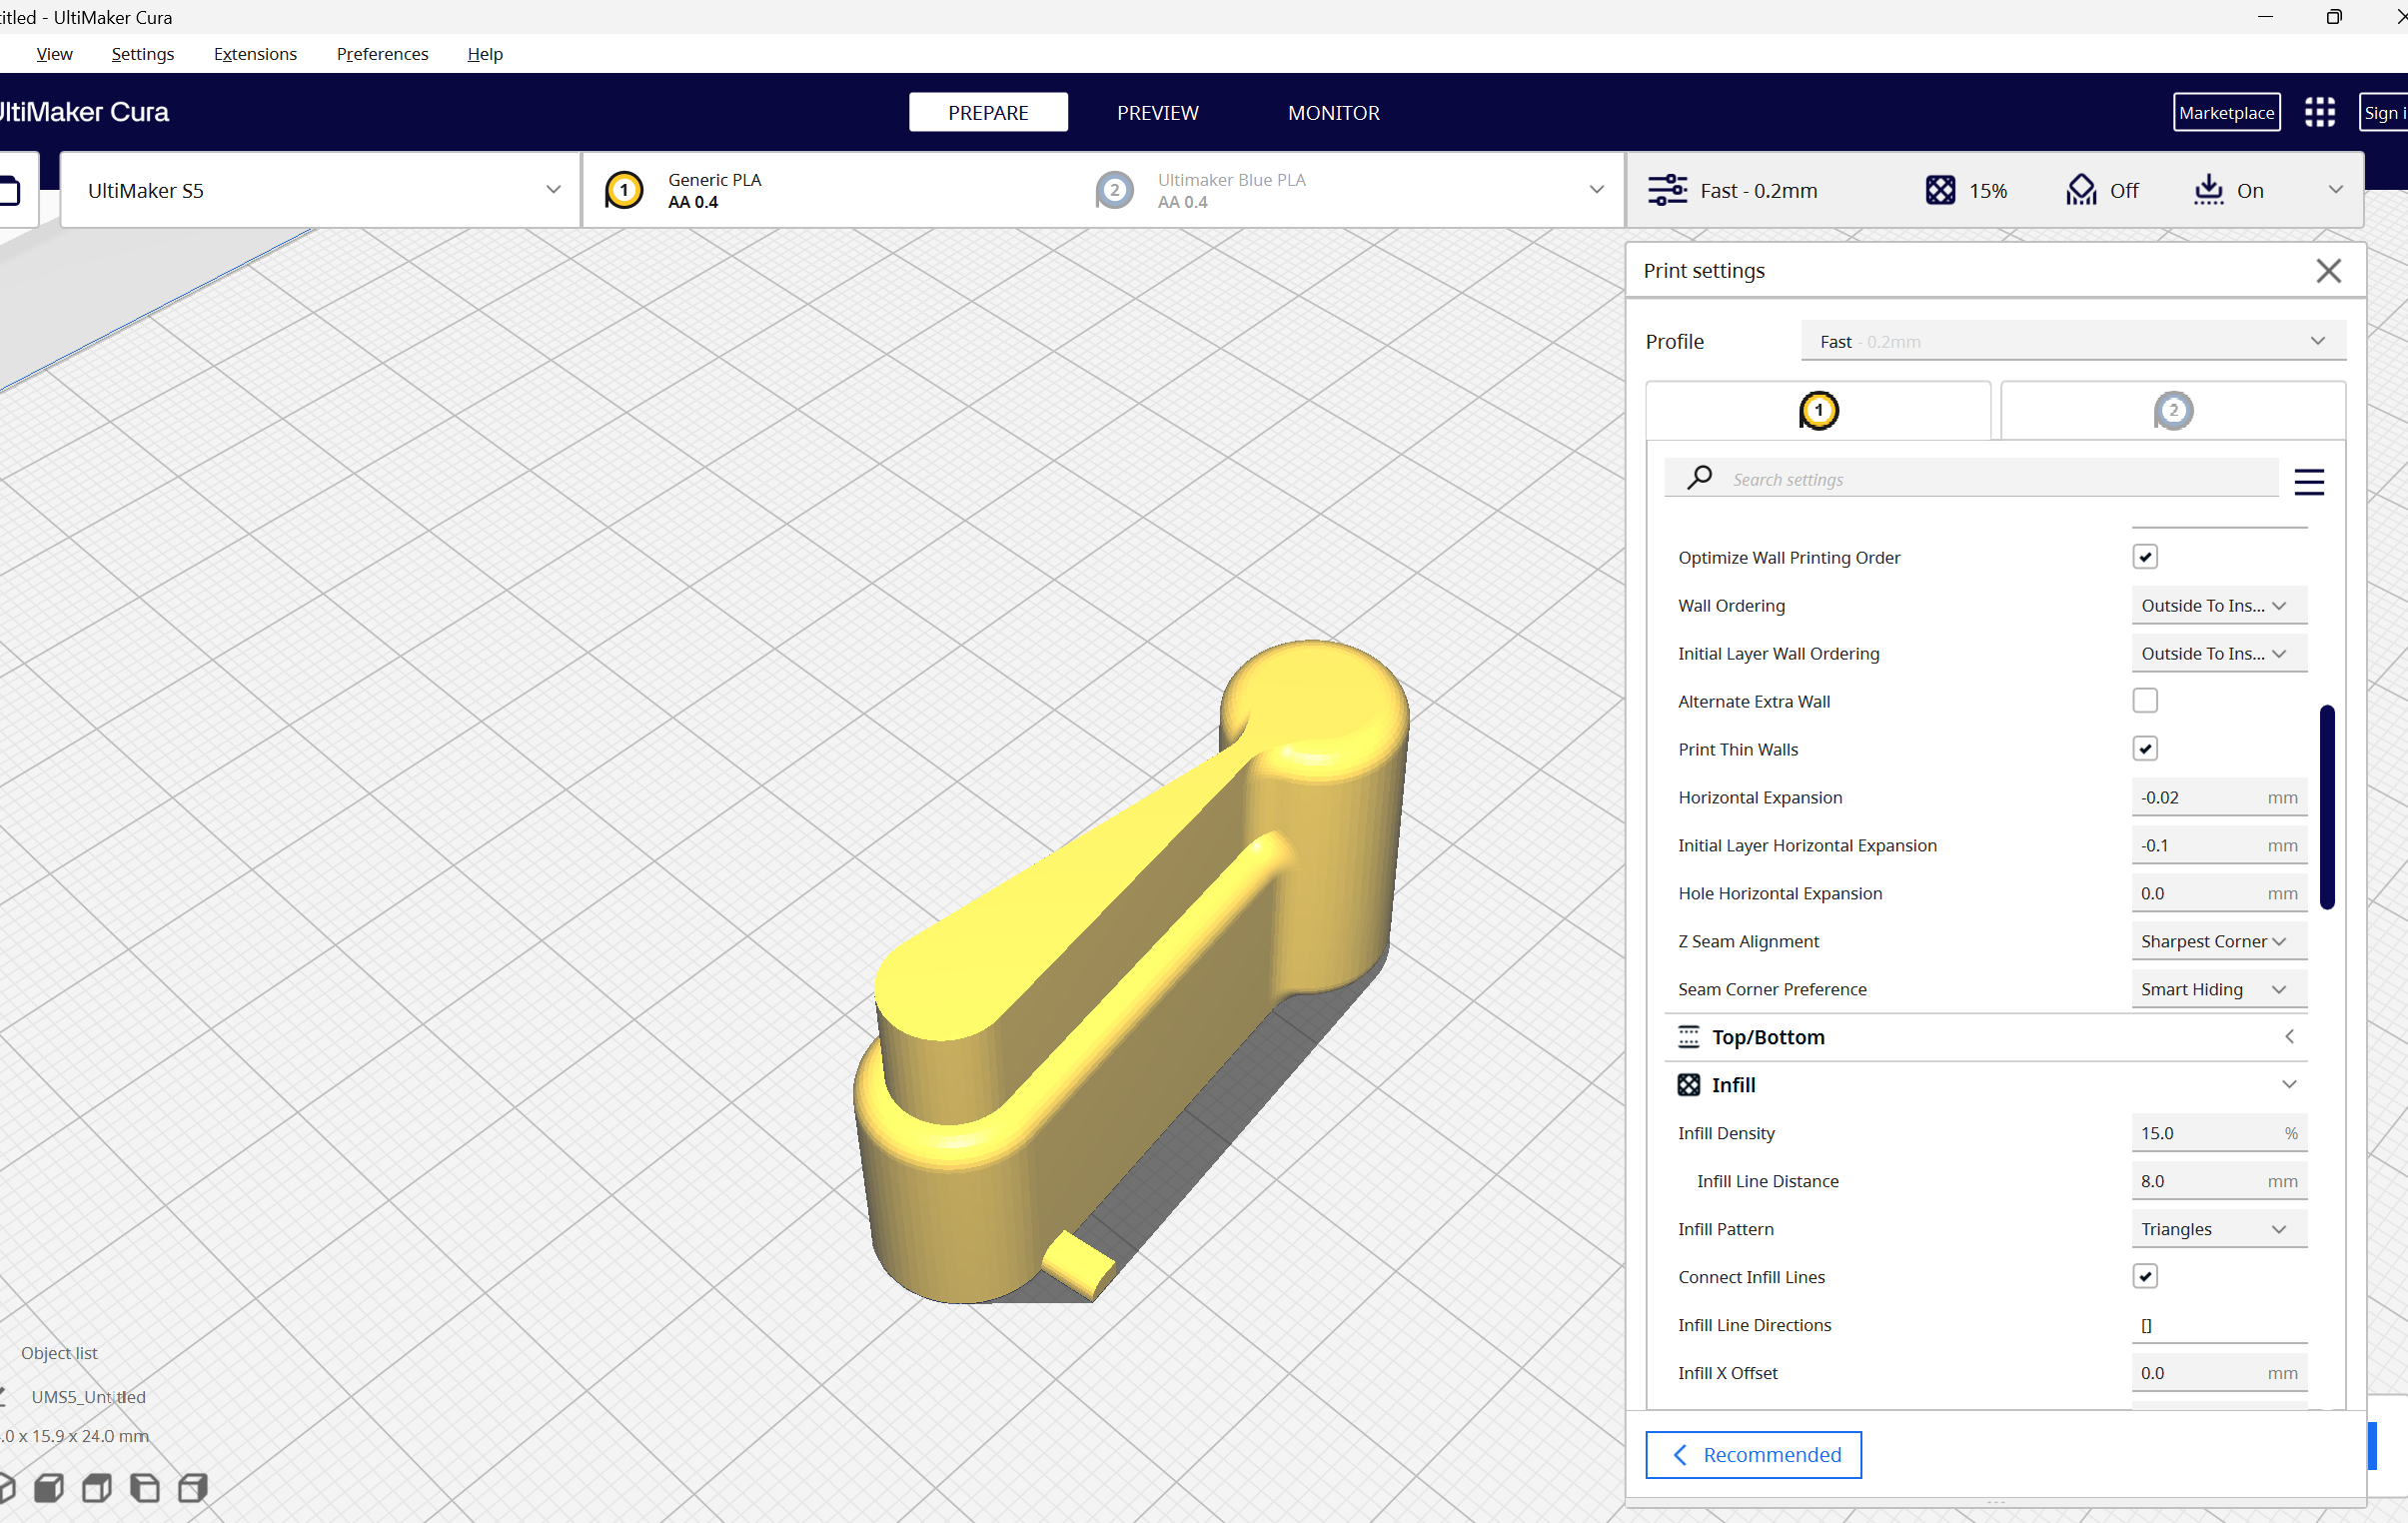Select the 3D perspective view cube icon

click(x=5, y=1488)
